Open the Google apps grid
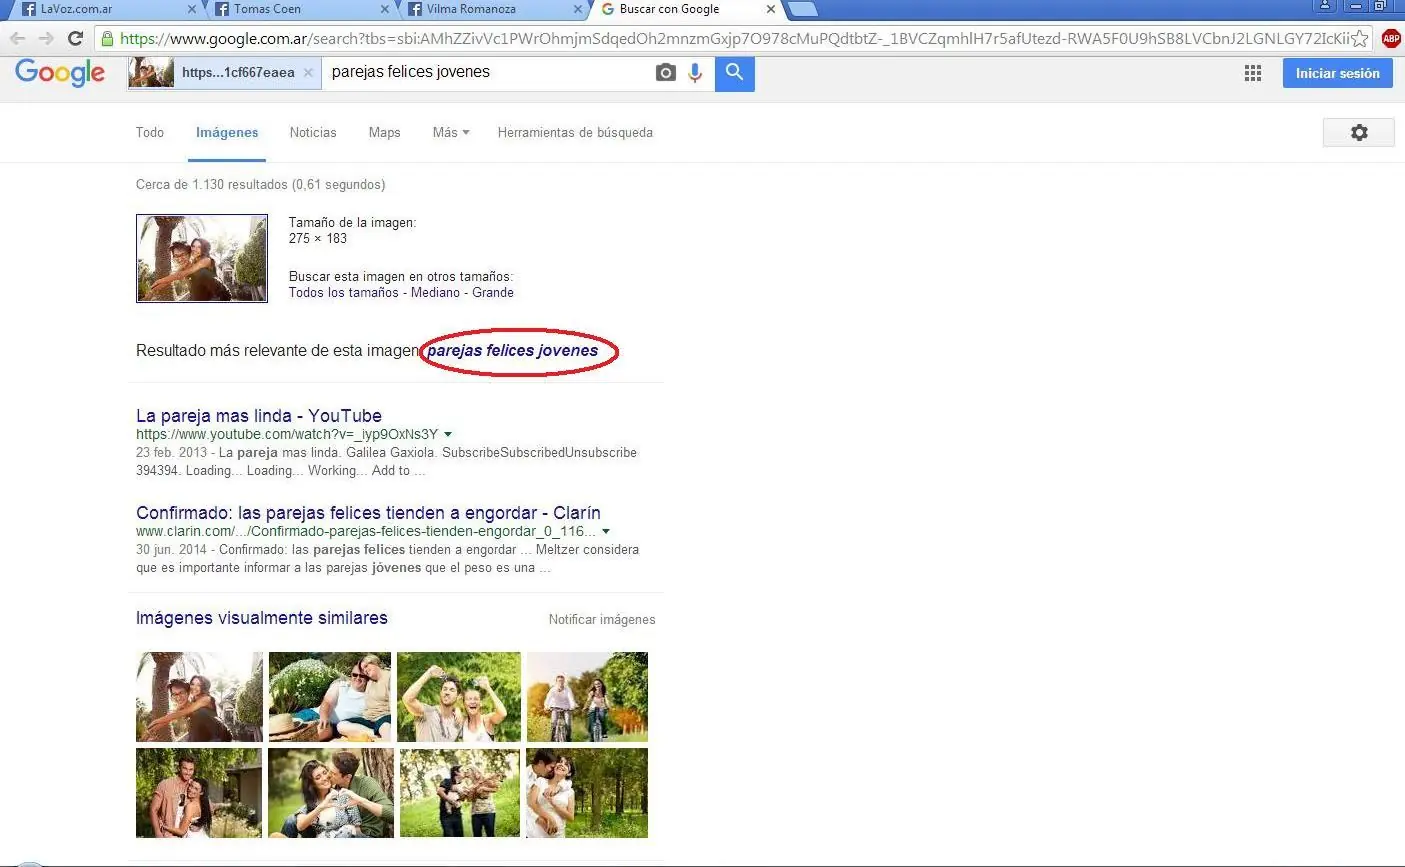This screenshot has width=1405, height=867. tap(1253, 73)
